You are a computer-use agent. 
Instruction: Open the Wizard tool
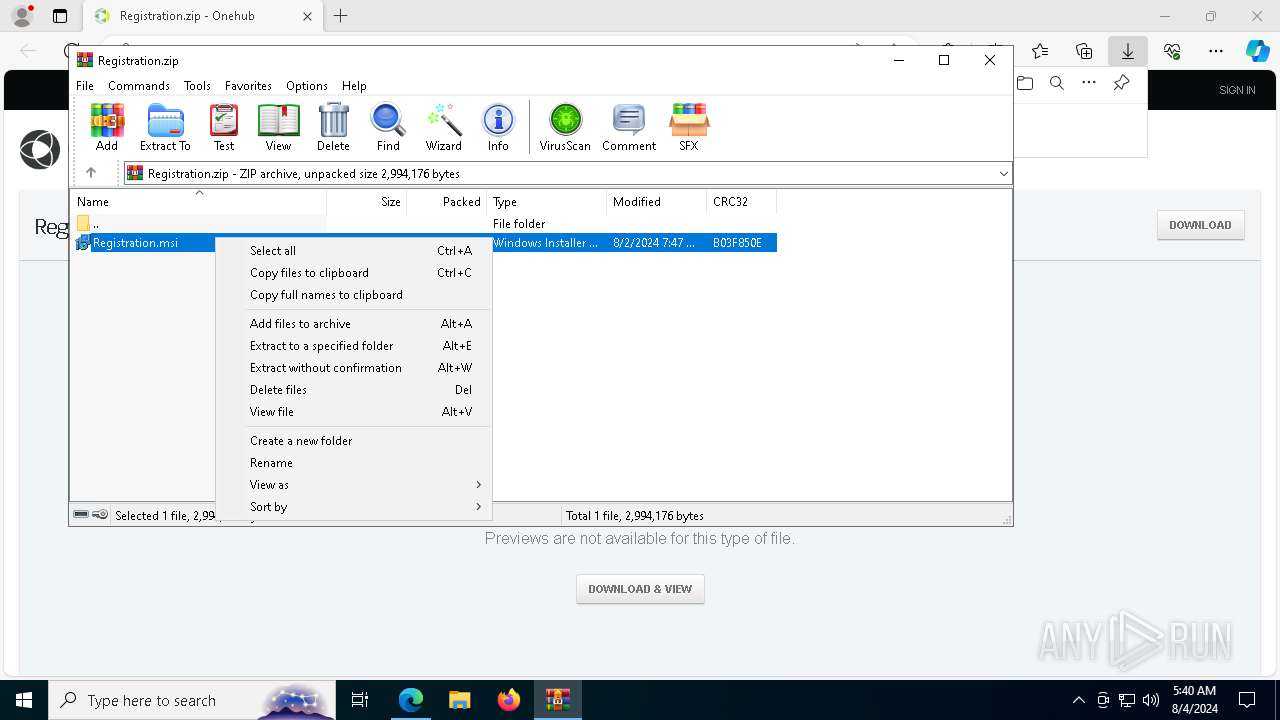(x=443, y=127)
